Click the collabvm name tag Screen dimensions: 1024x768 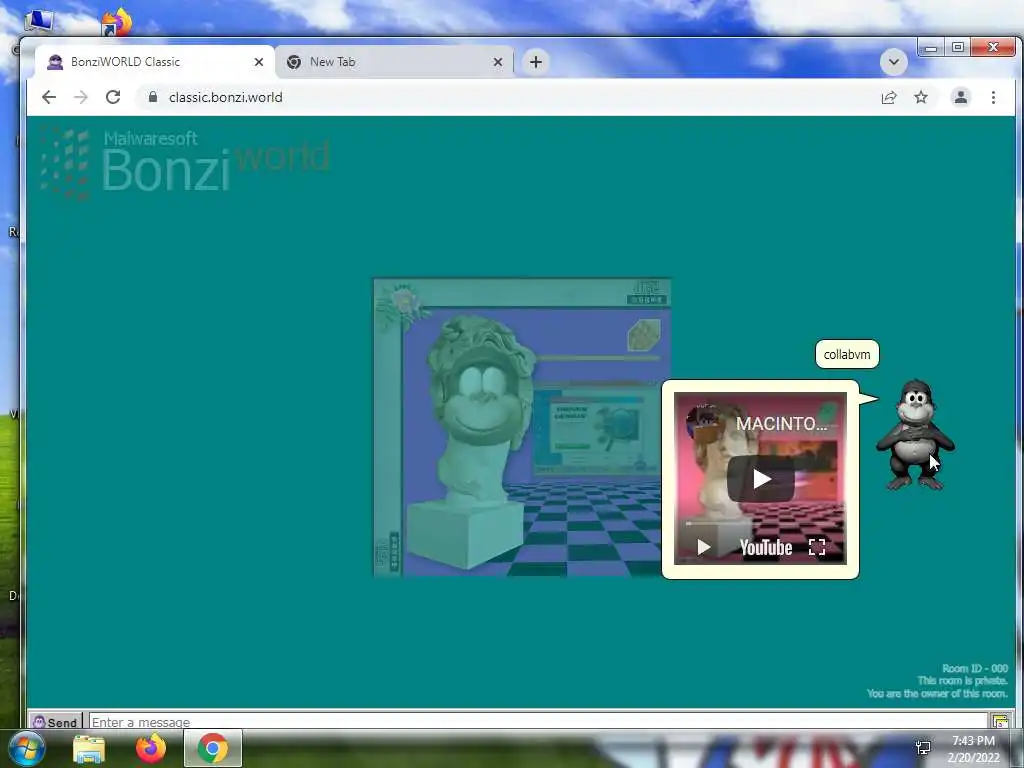847,355
